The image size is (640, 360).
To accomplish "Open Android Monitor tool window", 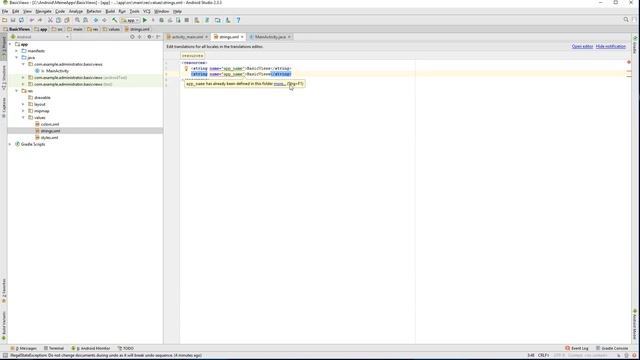I will [91, 348].
